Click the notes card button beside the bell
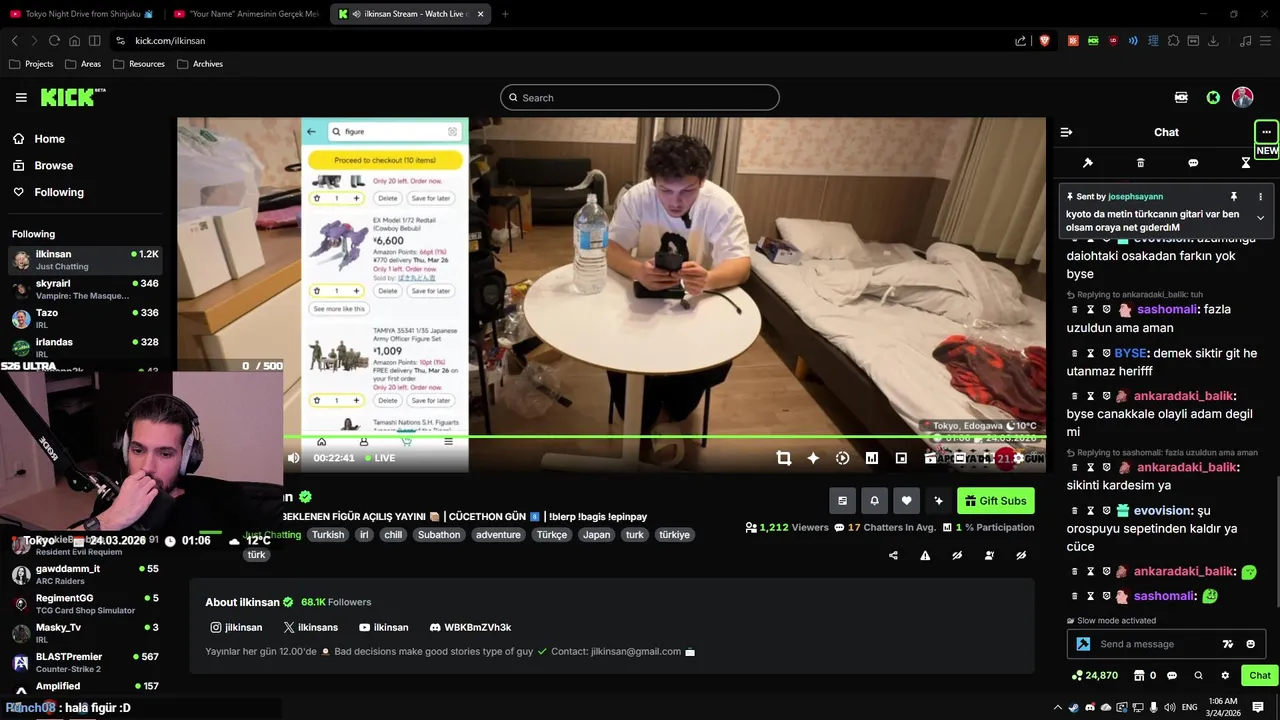1280x720 pixels. pos(842,501)
